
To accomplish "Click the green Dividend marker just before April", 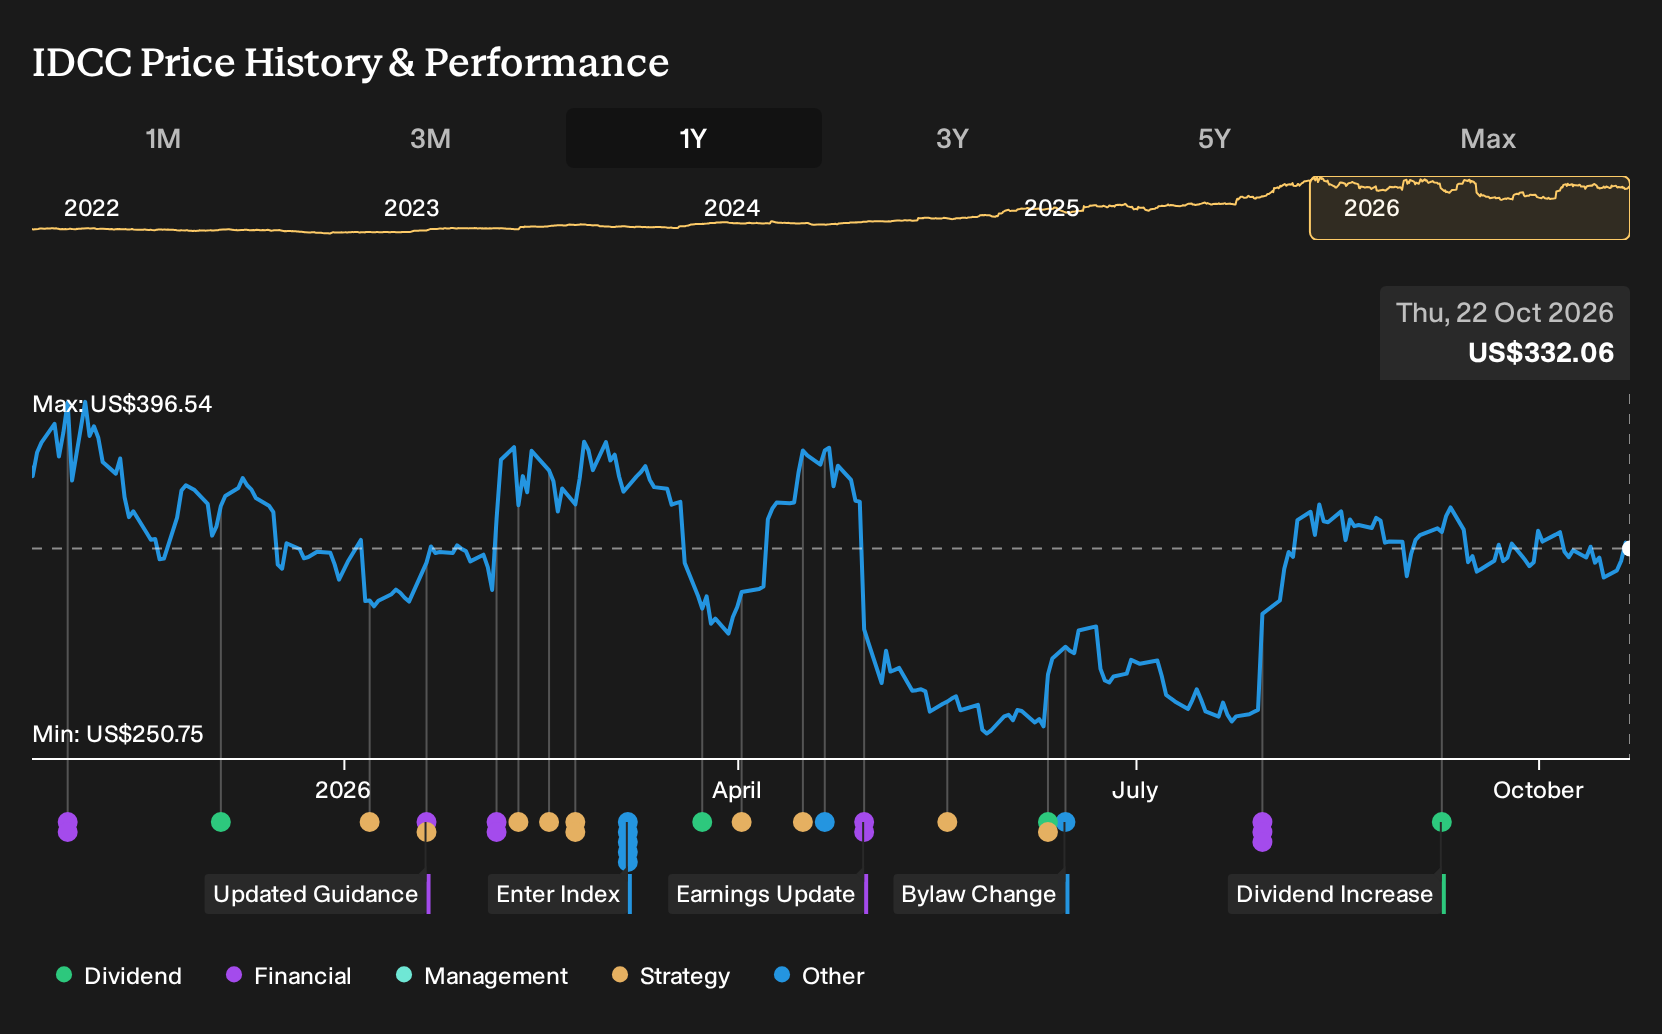I will 702,822.
